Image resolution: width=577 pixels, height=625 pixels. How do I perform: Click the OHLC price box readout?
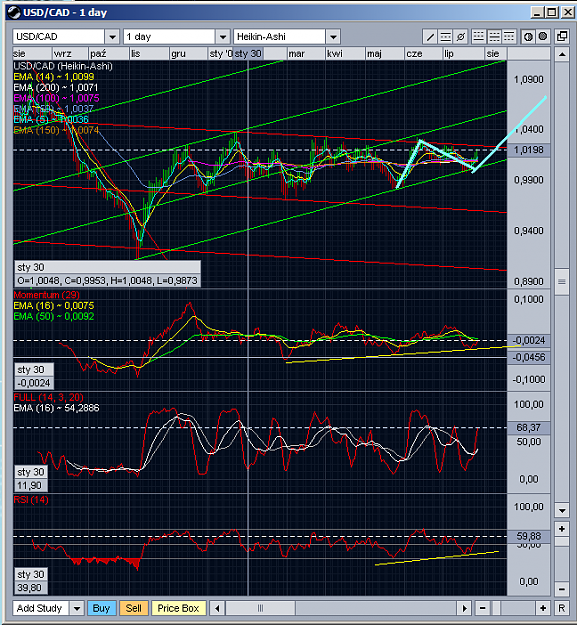[x=107, y=281]
